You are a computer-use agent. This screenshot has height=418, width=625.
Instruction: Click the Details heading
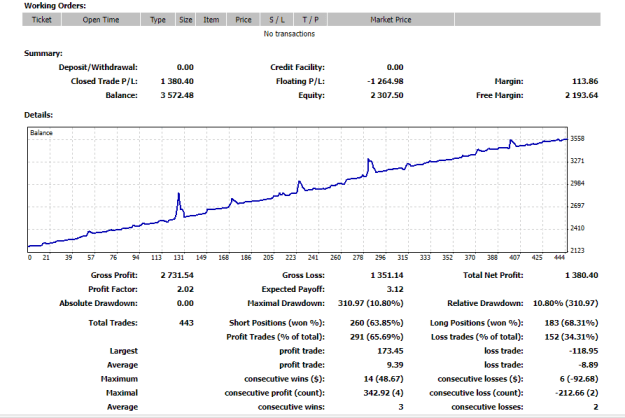[38, 115]
